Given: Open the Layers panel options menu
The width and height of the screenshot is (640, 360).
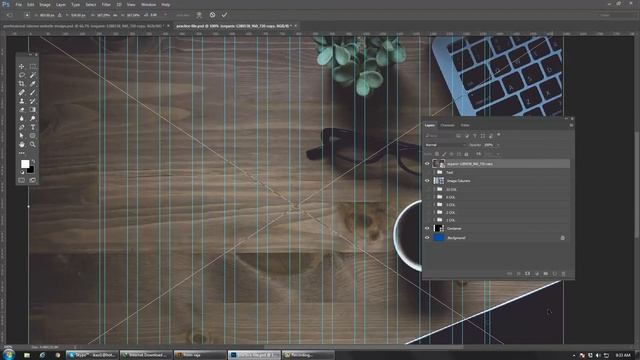Looking at the screenshot, I should tap(571, 125).
